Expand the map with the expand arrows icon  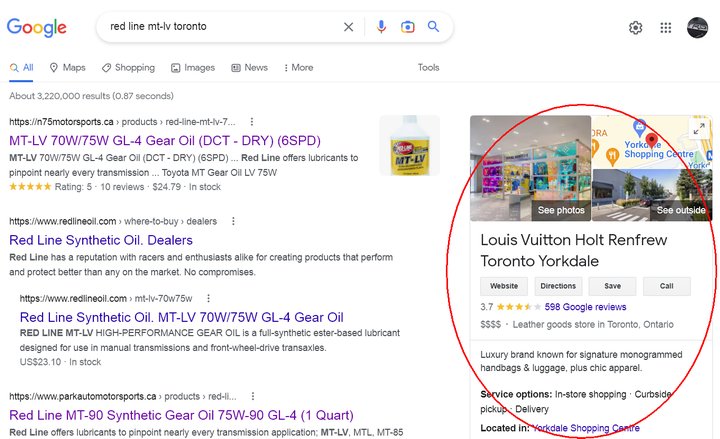coord(699,129)
